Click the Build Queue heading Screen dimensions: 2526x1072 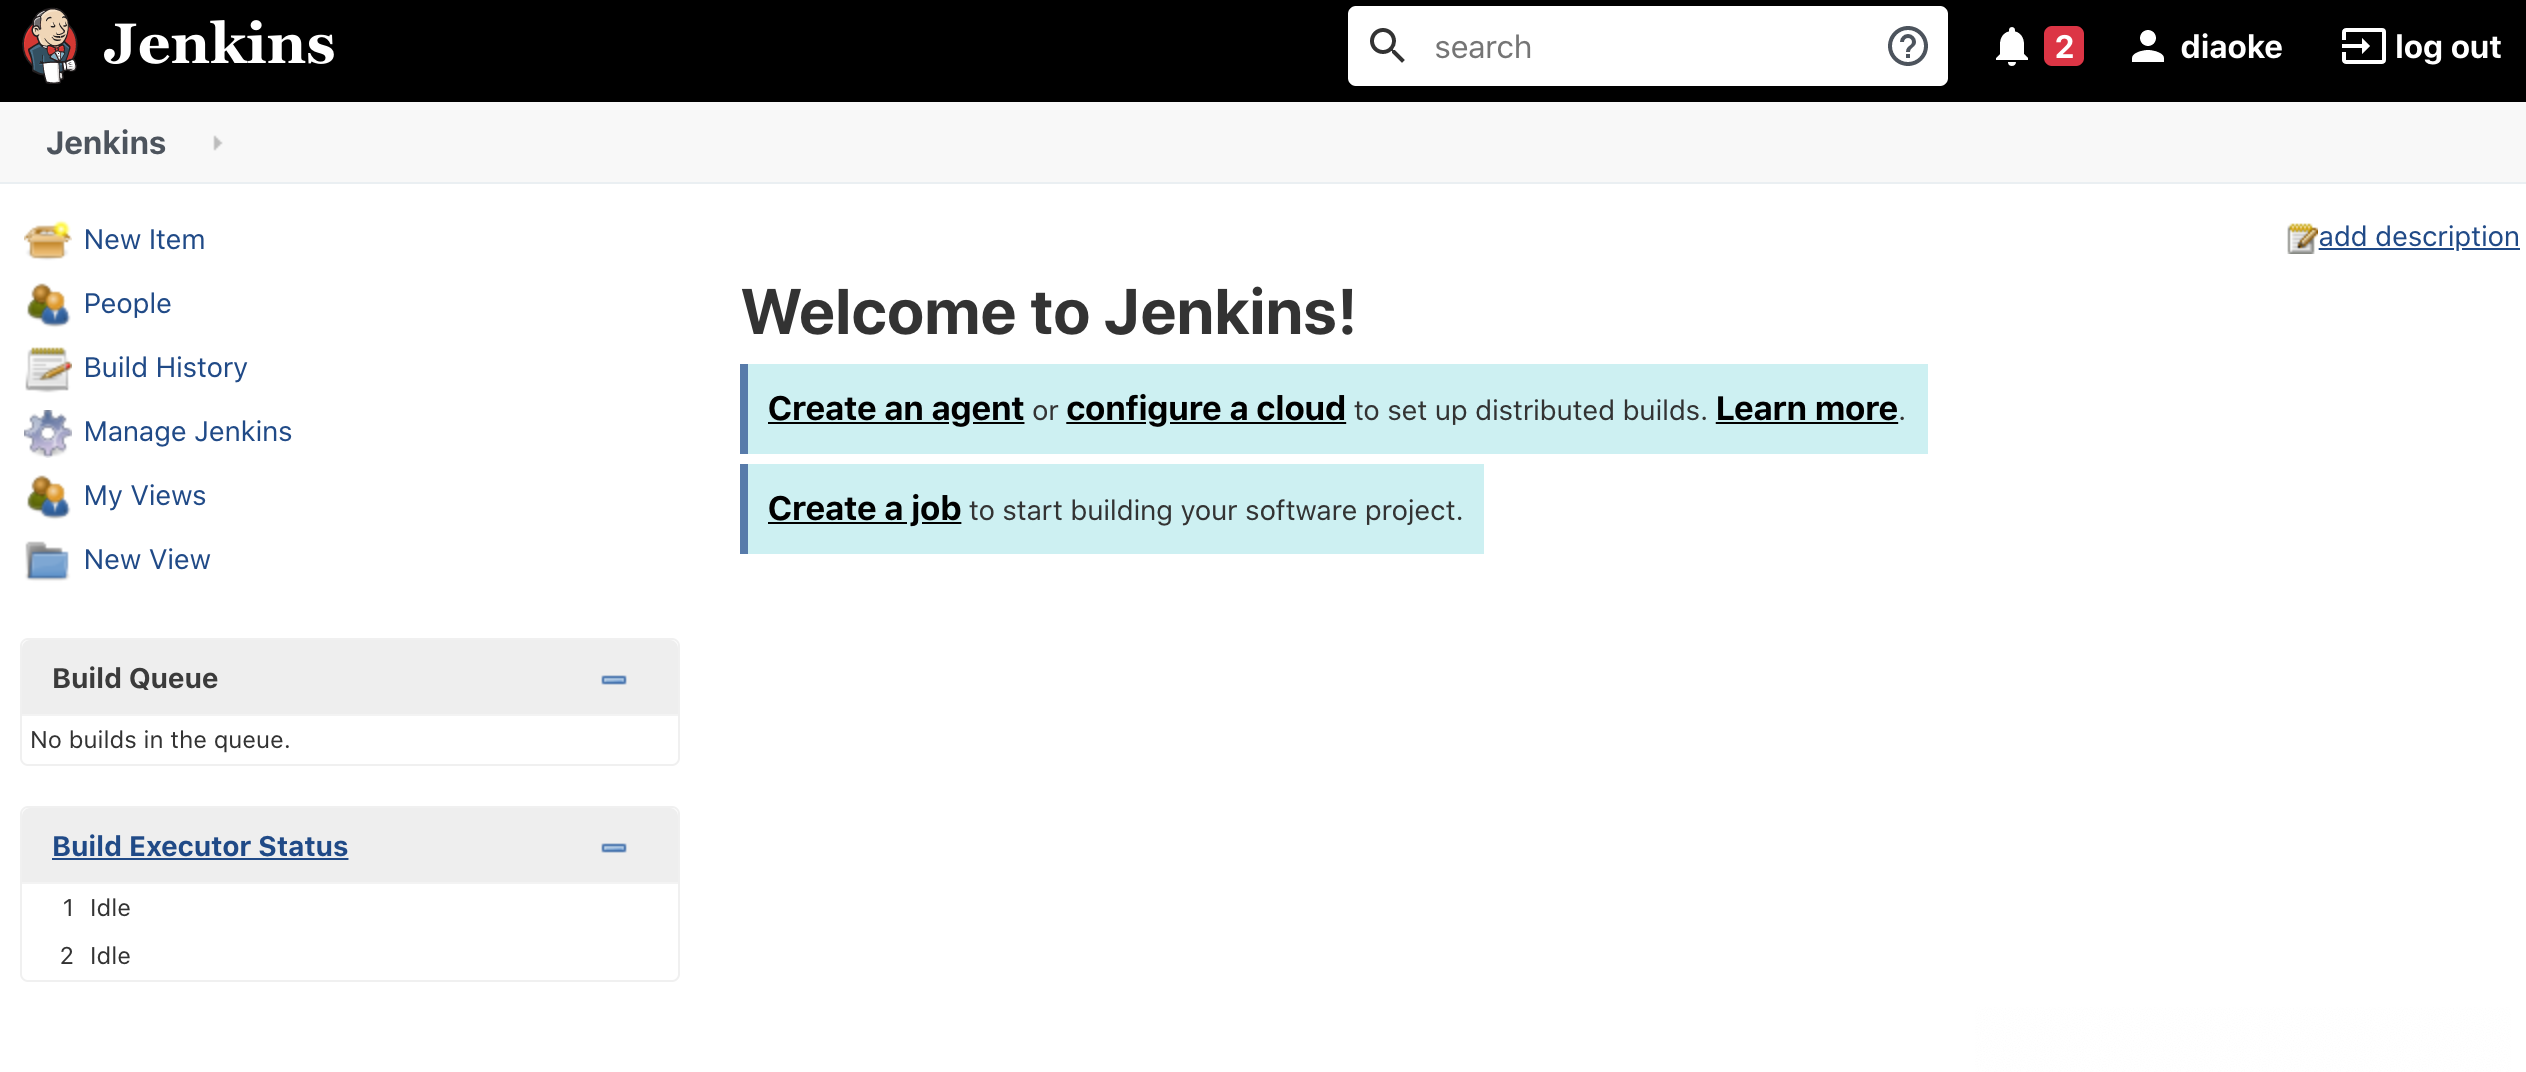pos(135,678)
